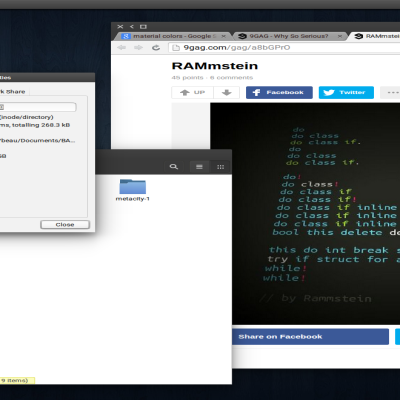Open the 6 comments link
This screenshot has width=400, height=400.
[231, 78]
